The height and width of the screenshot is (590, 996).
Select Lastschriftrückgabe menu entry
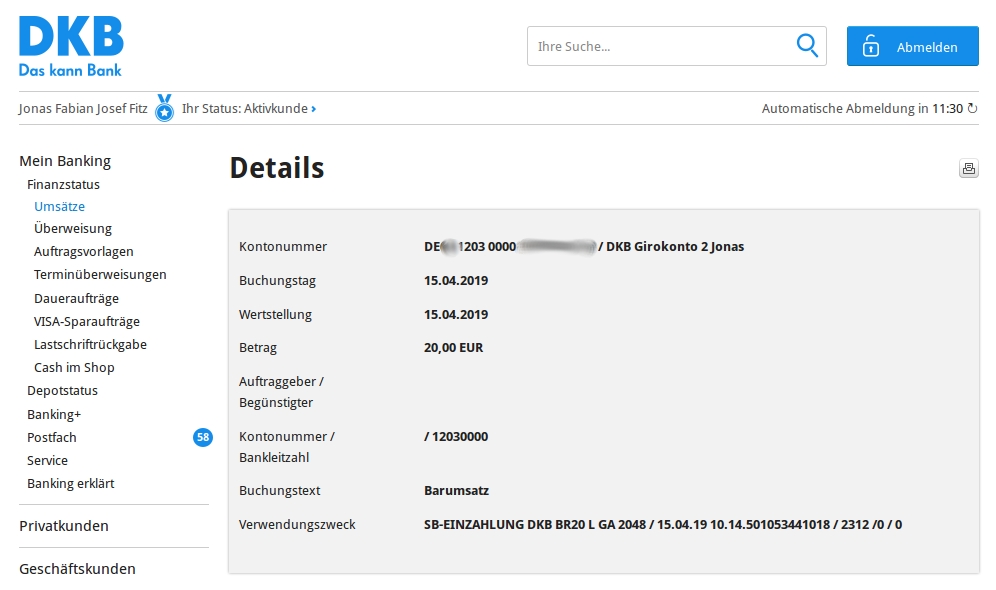point(90,345)
